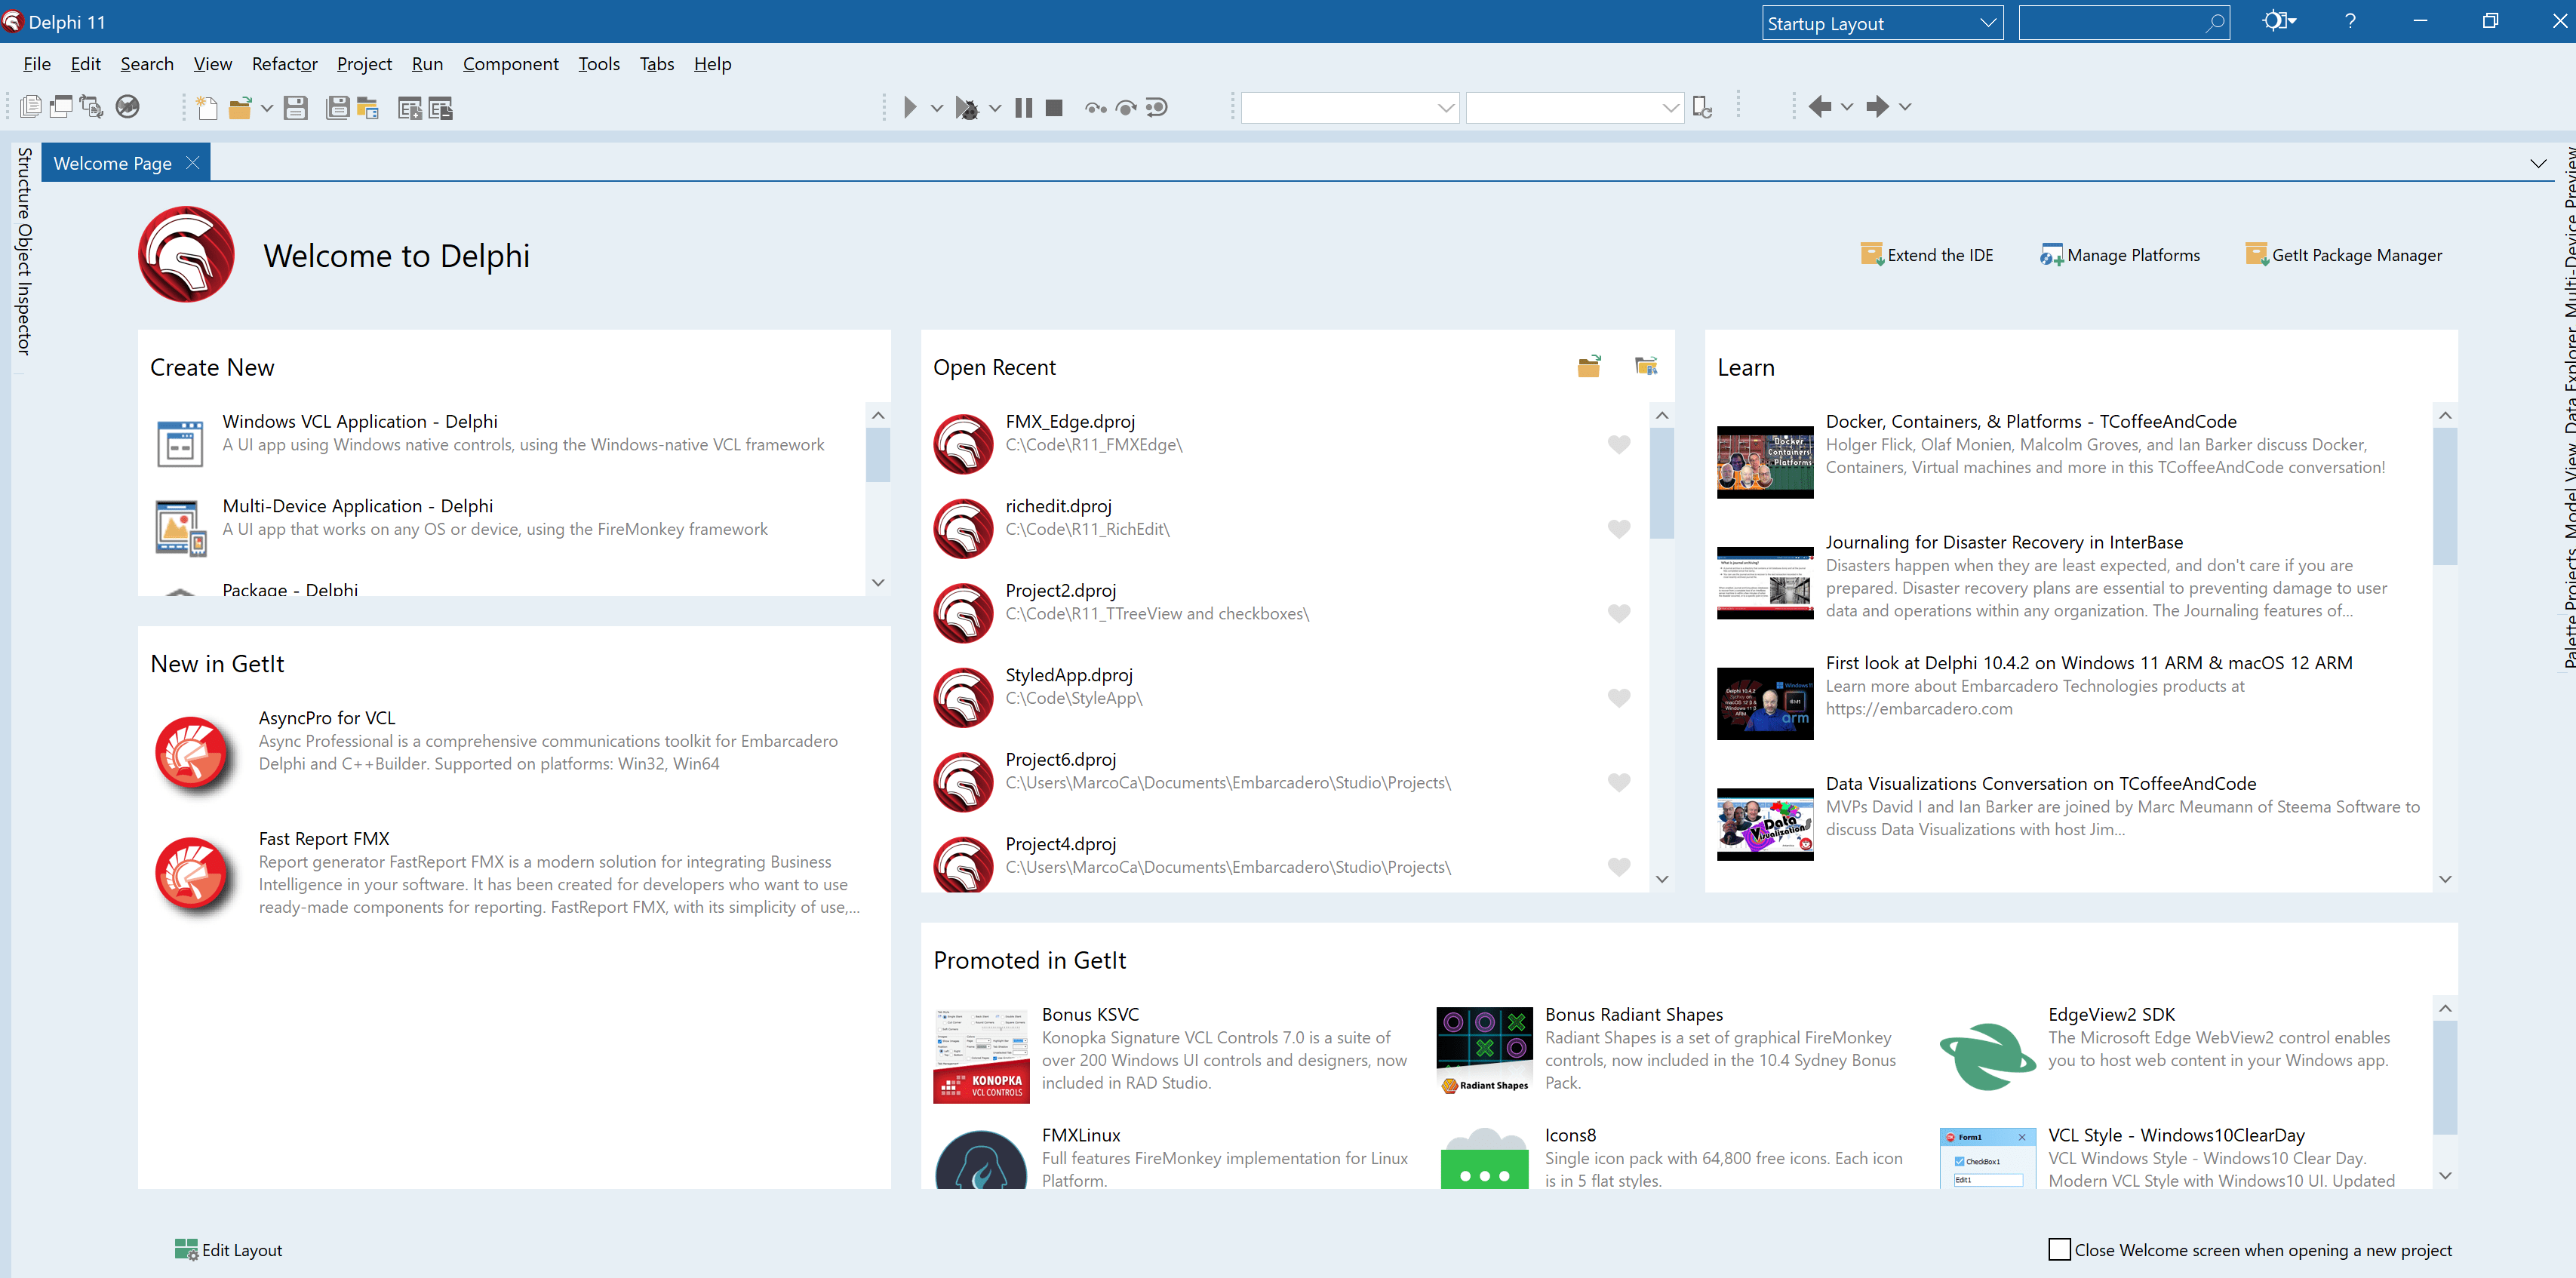Click the Program Pause toolbar icon
Image resolution: width=2576 pixels, height=1278 pixels.
coord(1023,107)
